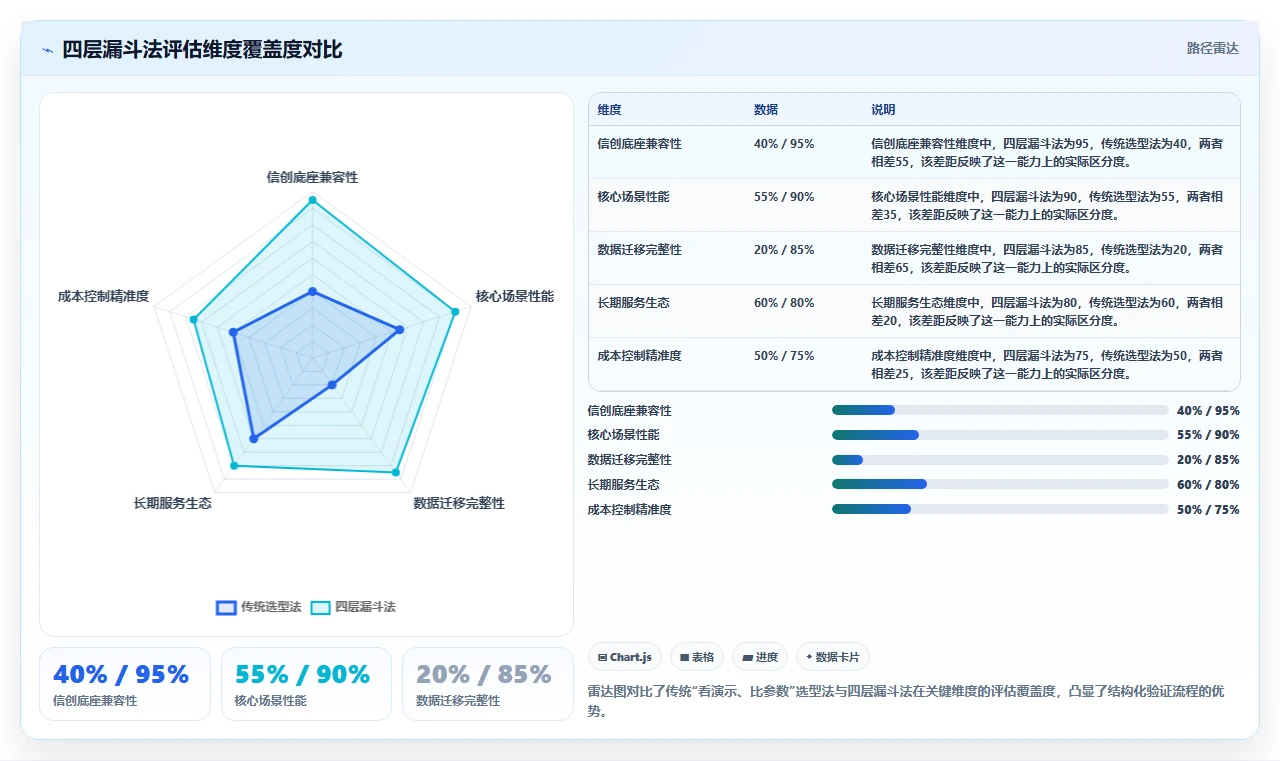Image resolution: width=1280 pixels, height=761 pixels.
Task: Click the 表格 tag icon
Action: (x=684, y=657)
